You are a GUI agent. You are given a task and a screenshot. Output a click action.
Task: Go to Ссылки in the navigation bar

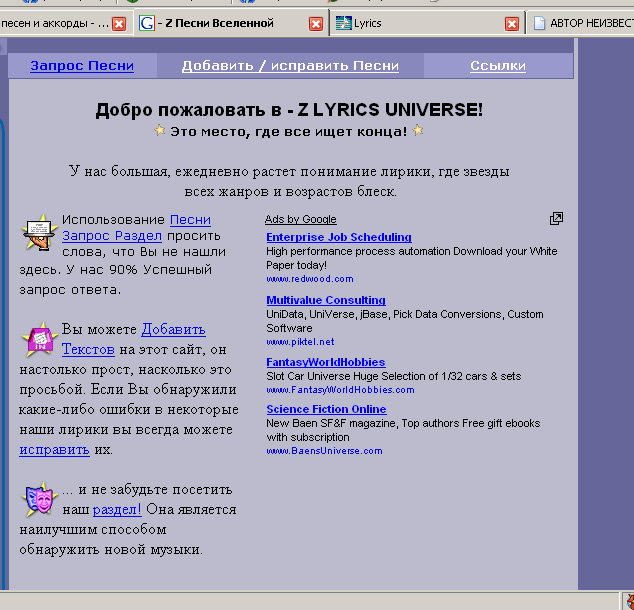[498, 66]
